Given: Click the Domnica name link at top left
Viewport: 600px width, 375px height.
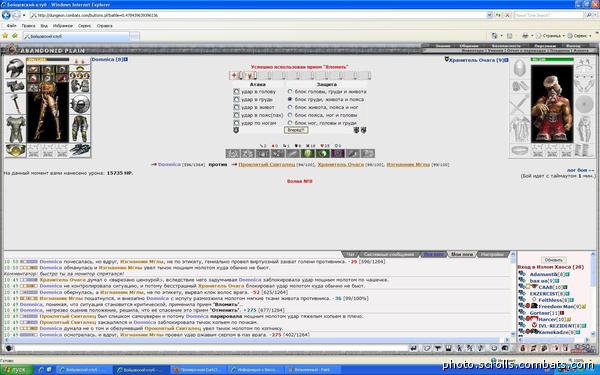Looking at the screenshot, I should point(103,60).
